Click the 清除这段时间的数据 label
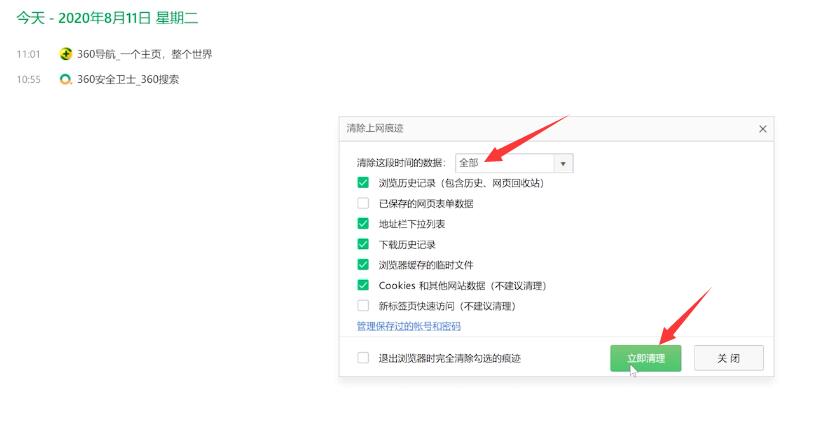 coord(401,163)
